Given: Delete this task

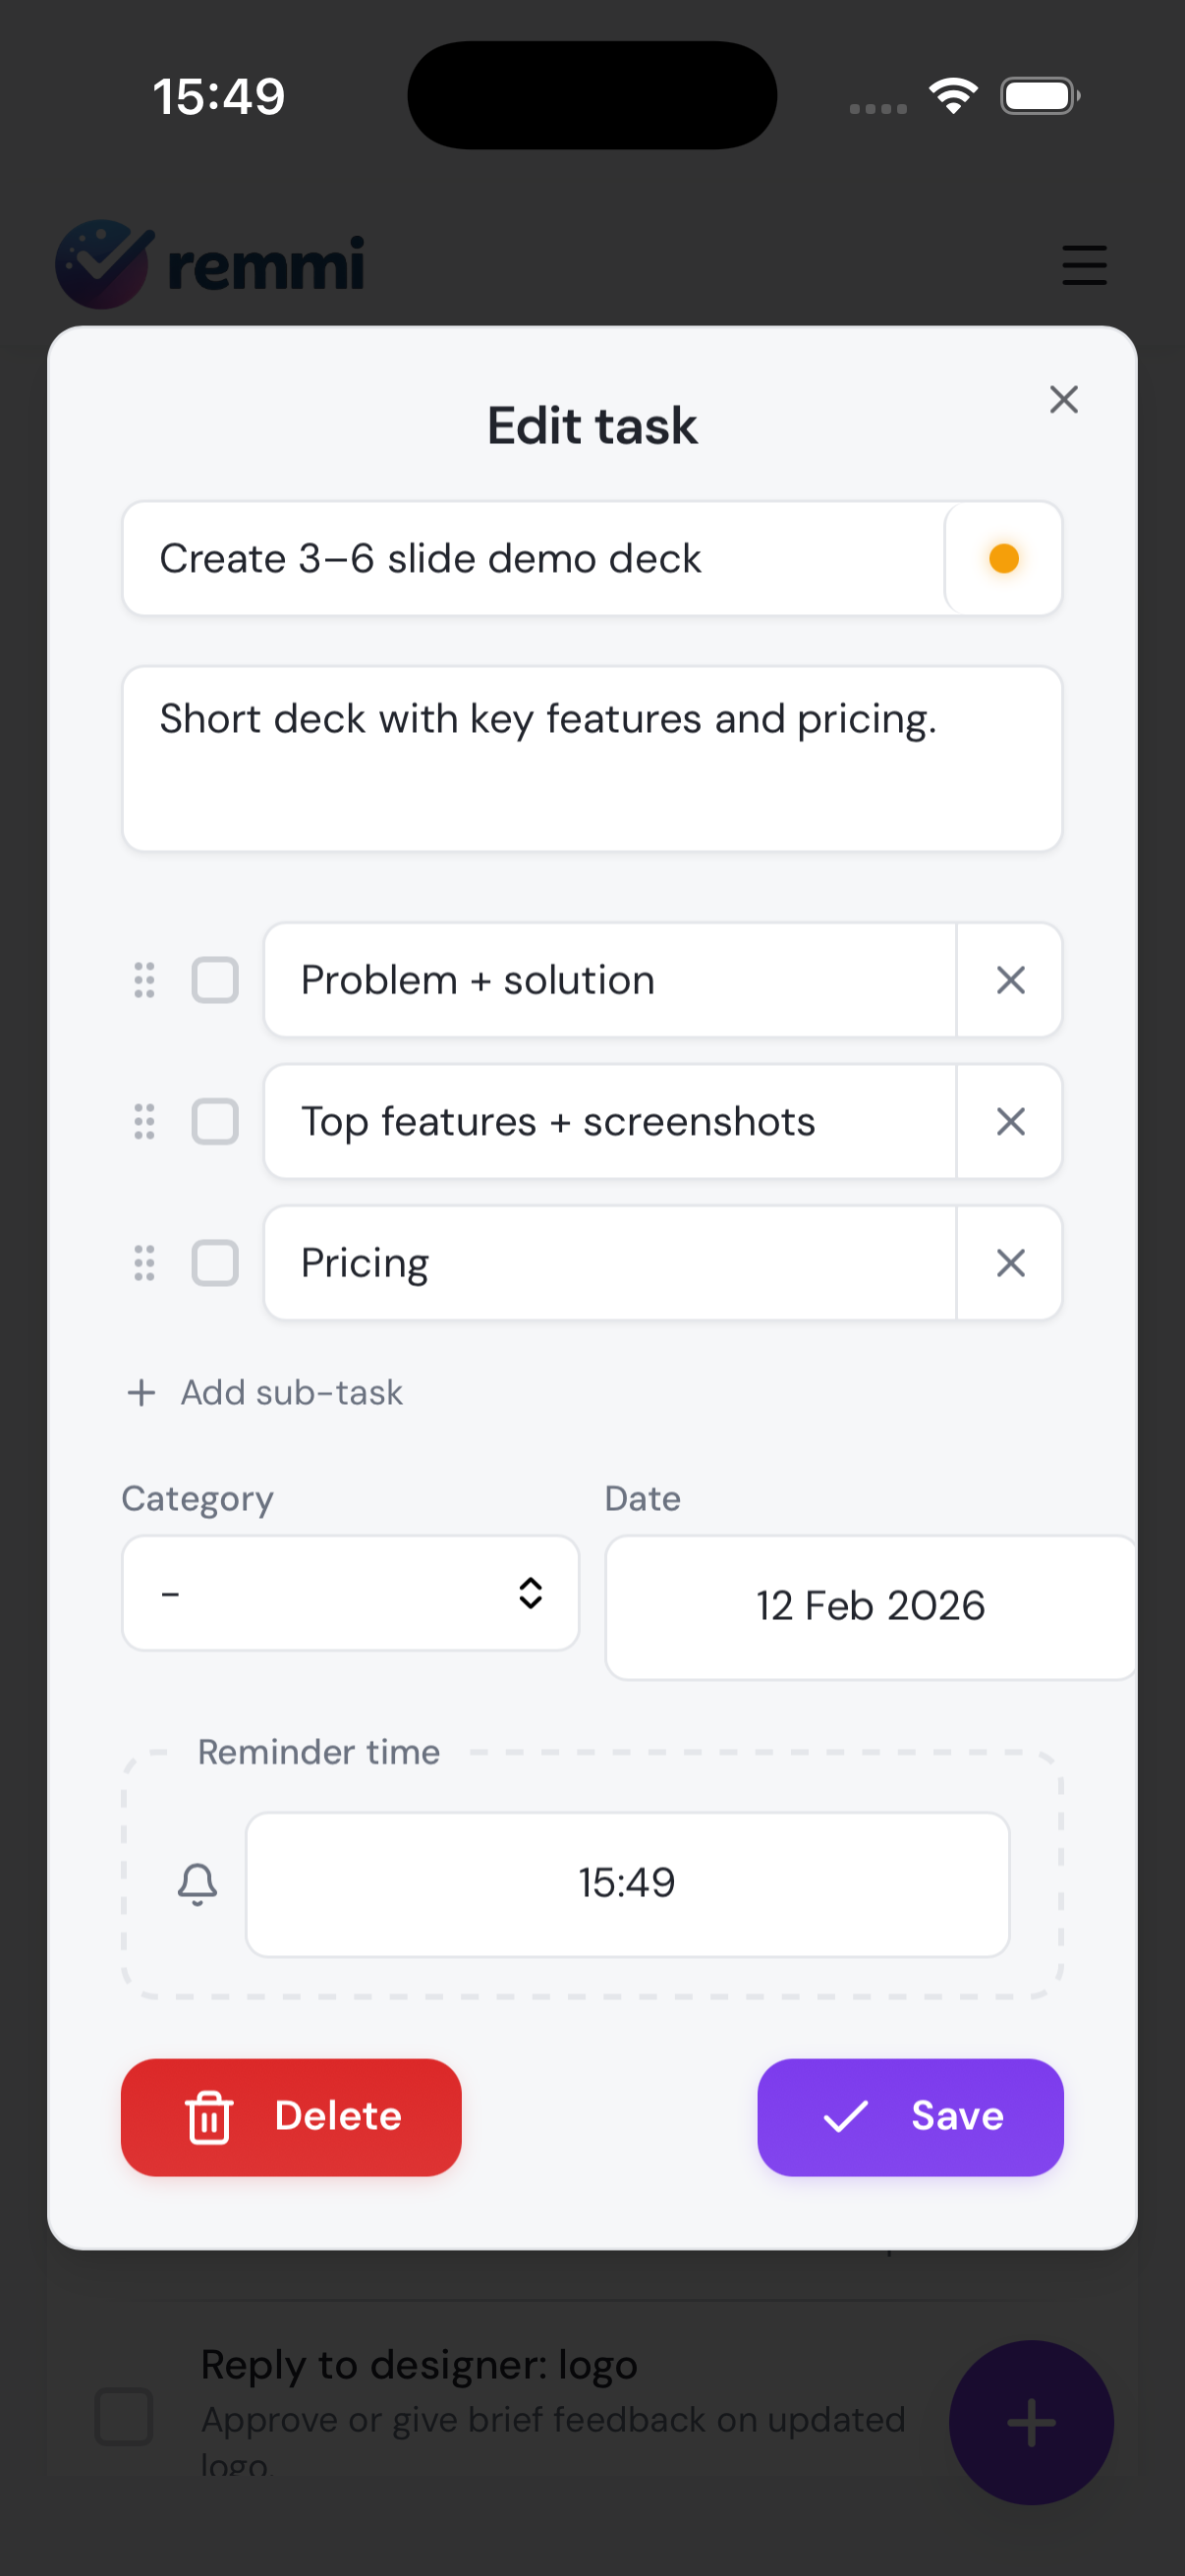Looking at the screenshot, I should coord(291,2117).
